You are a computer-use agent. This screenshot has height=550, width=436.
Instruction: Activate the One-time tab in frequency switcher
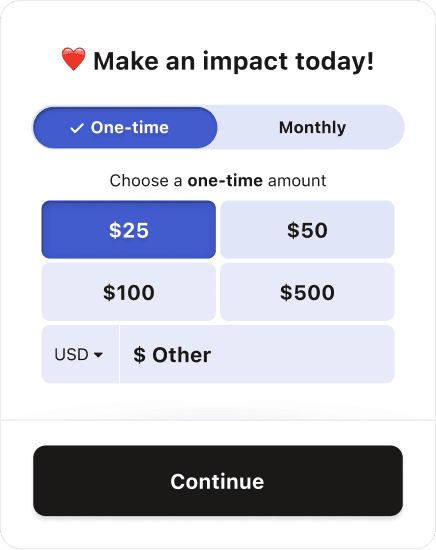click(125, 127)
